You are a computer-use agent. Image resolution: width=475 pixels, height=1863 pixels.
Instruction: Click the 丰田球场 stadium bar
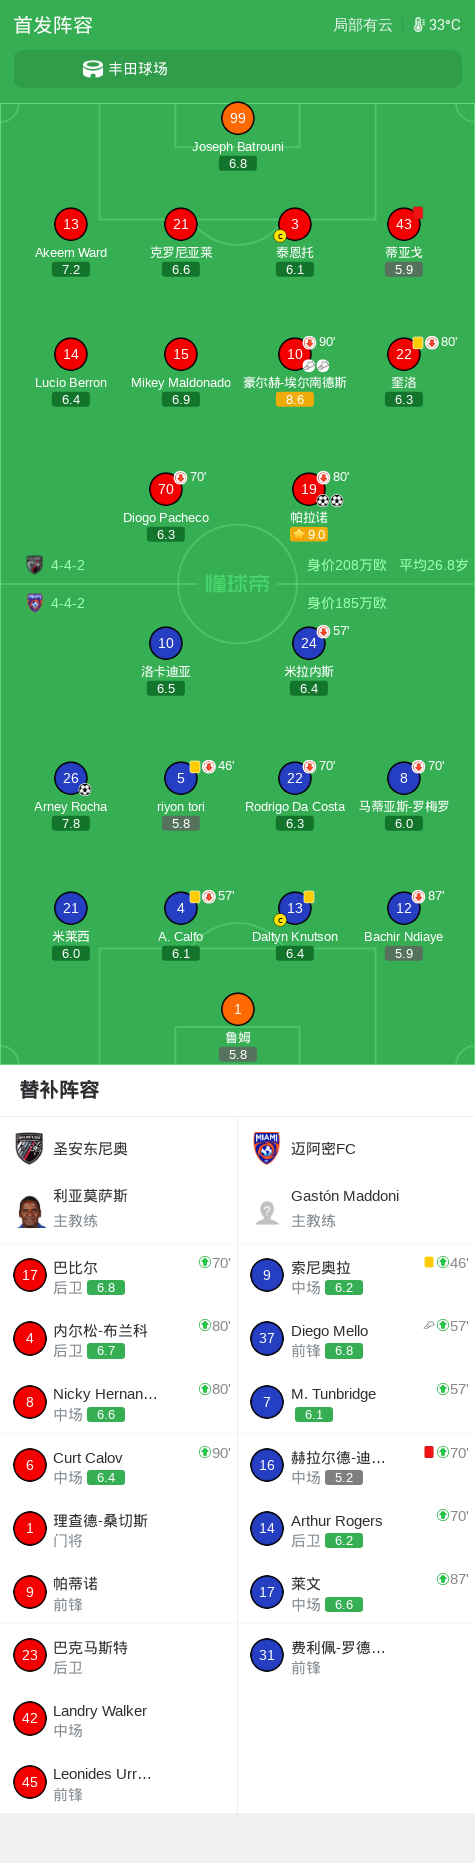point(237,69)
